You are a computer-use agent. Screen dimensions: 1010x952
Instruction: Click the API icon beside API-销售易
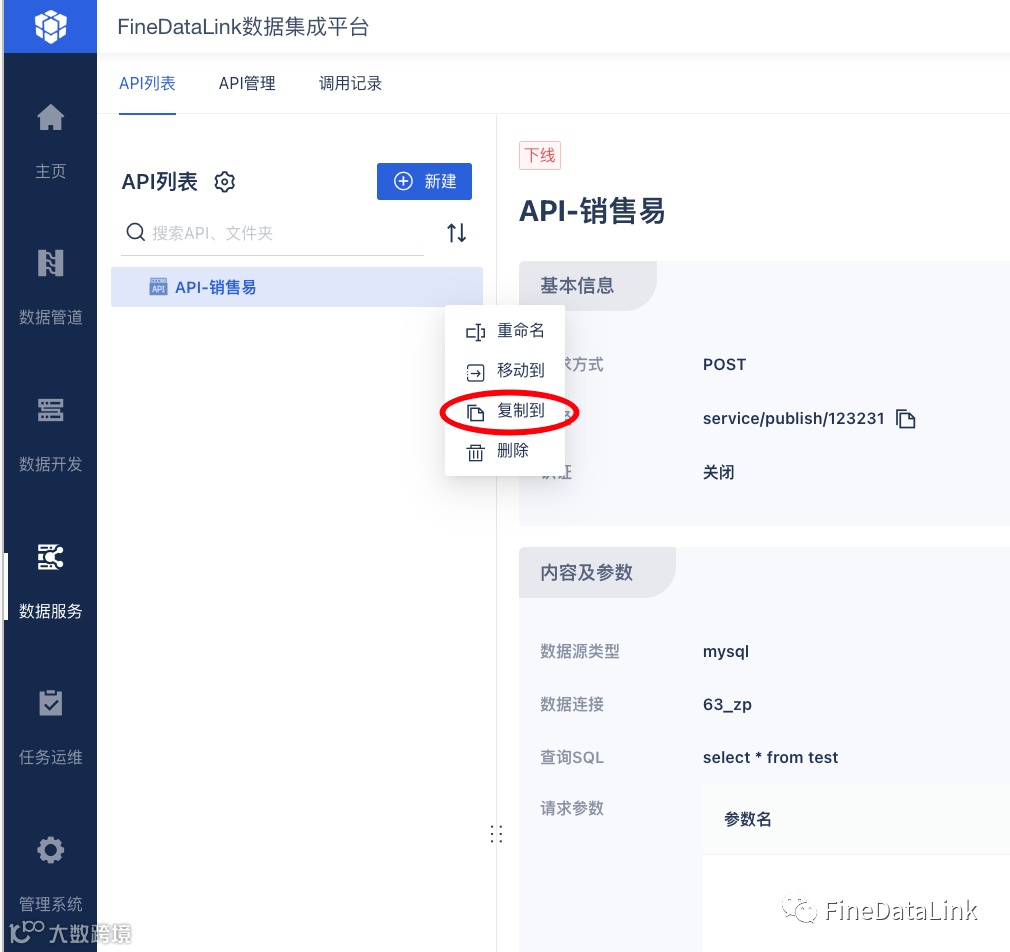[158, 287]
